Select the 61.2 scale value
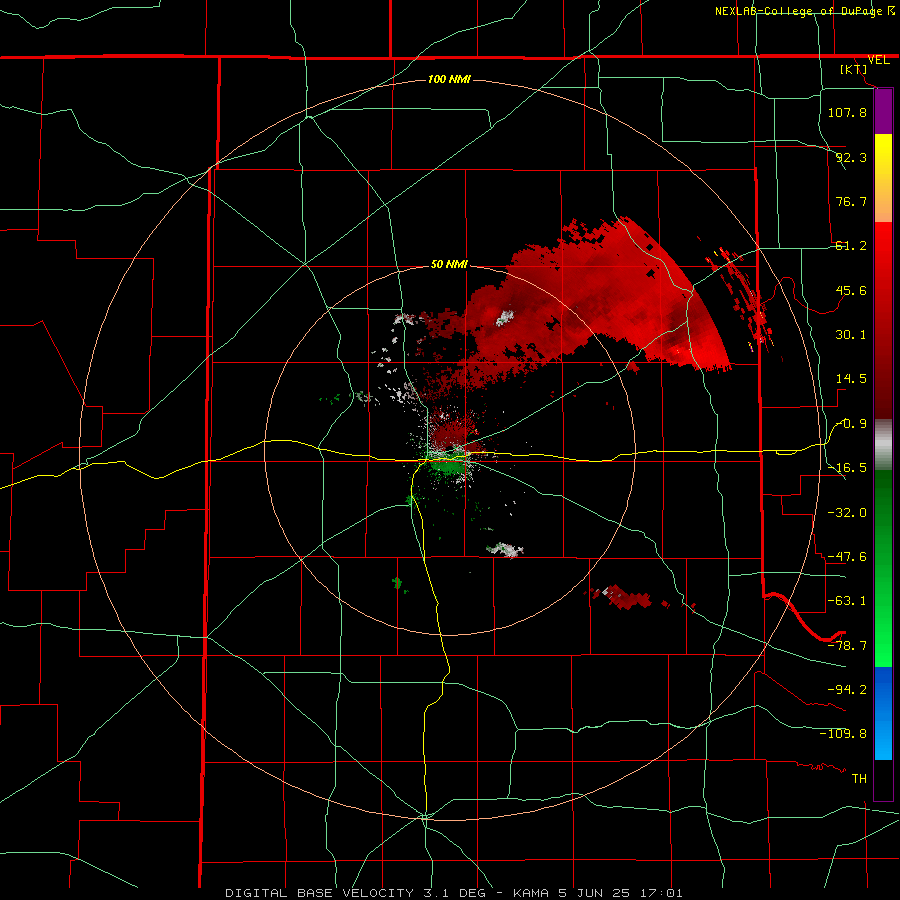 (x=851, y=246)
